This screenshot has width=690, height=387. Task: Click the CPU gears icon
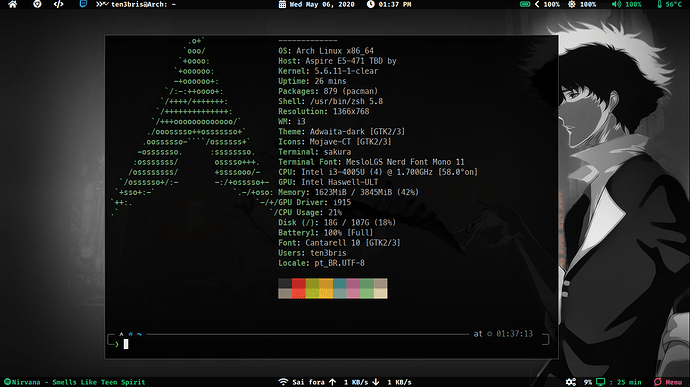(x=571, y=382)
